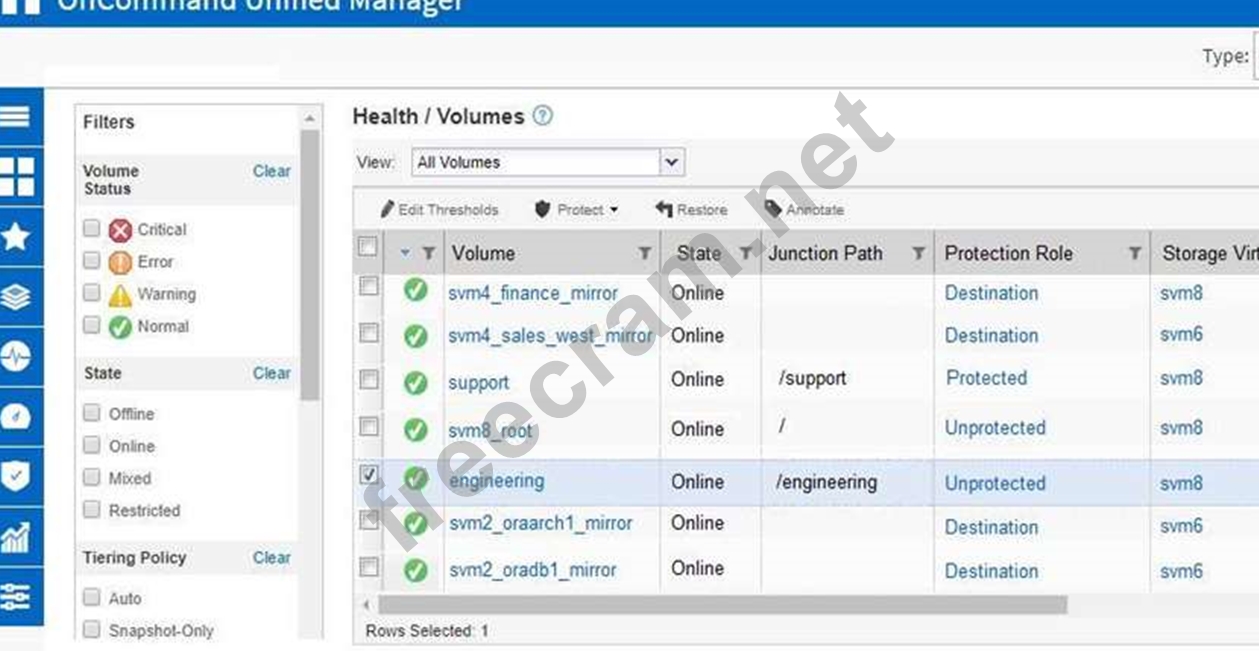This screenshot has width=1259, height=651.
Task: Check the Warning volume status filter
Action: click(x=92, y=293)
